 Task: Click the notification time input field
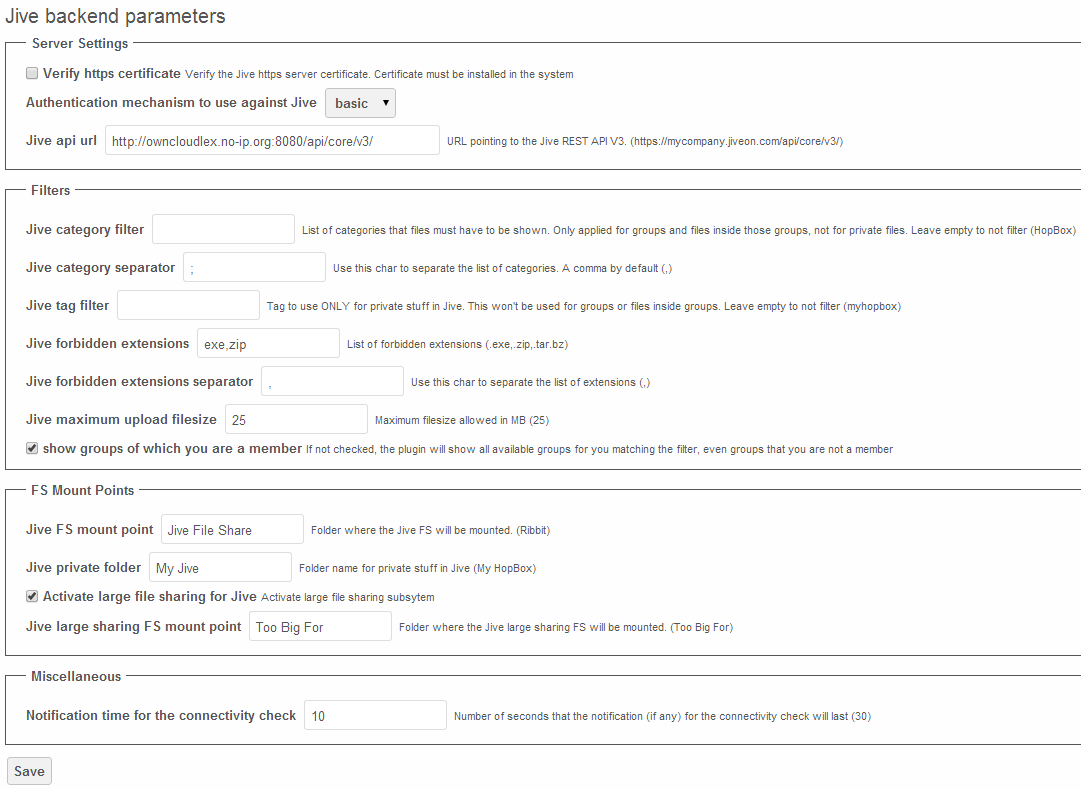[x=374, y=714]
